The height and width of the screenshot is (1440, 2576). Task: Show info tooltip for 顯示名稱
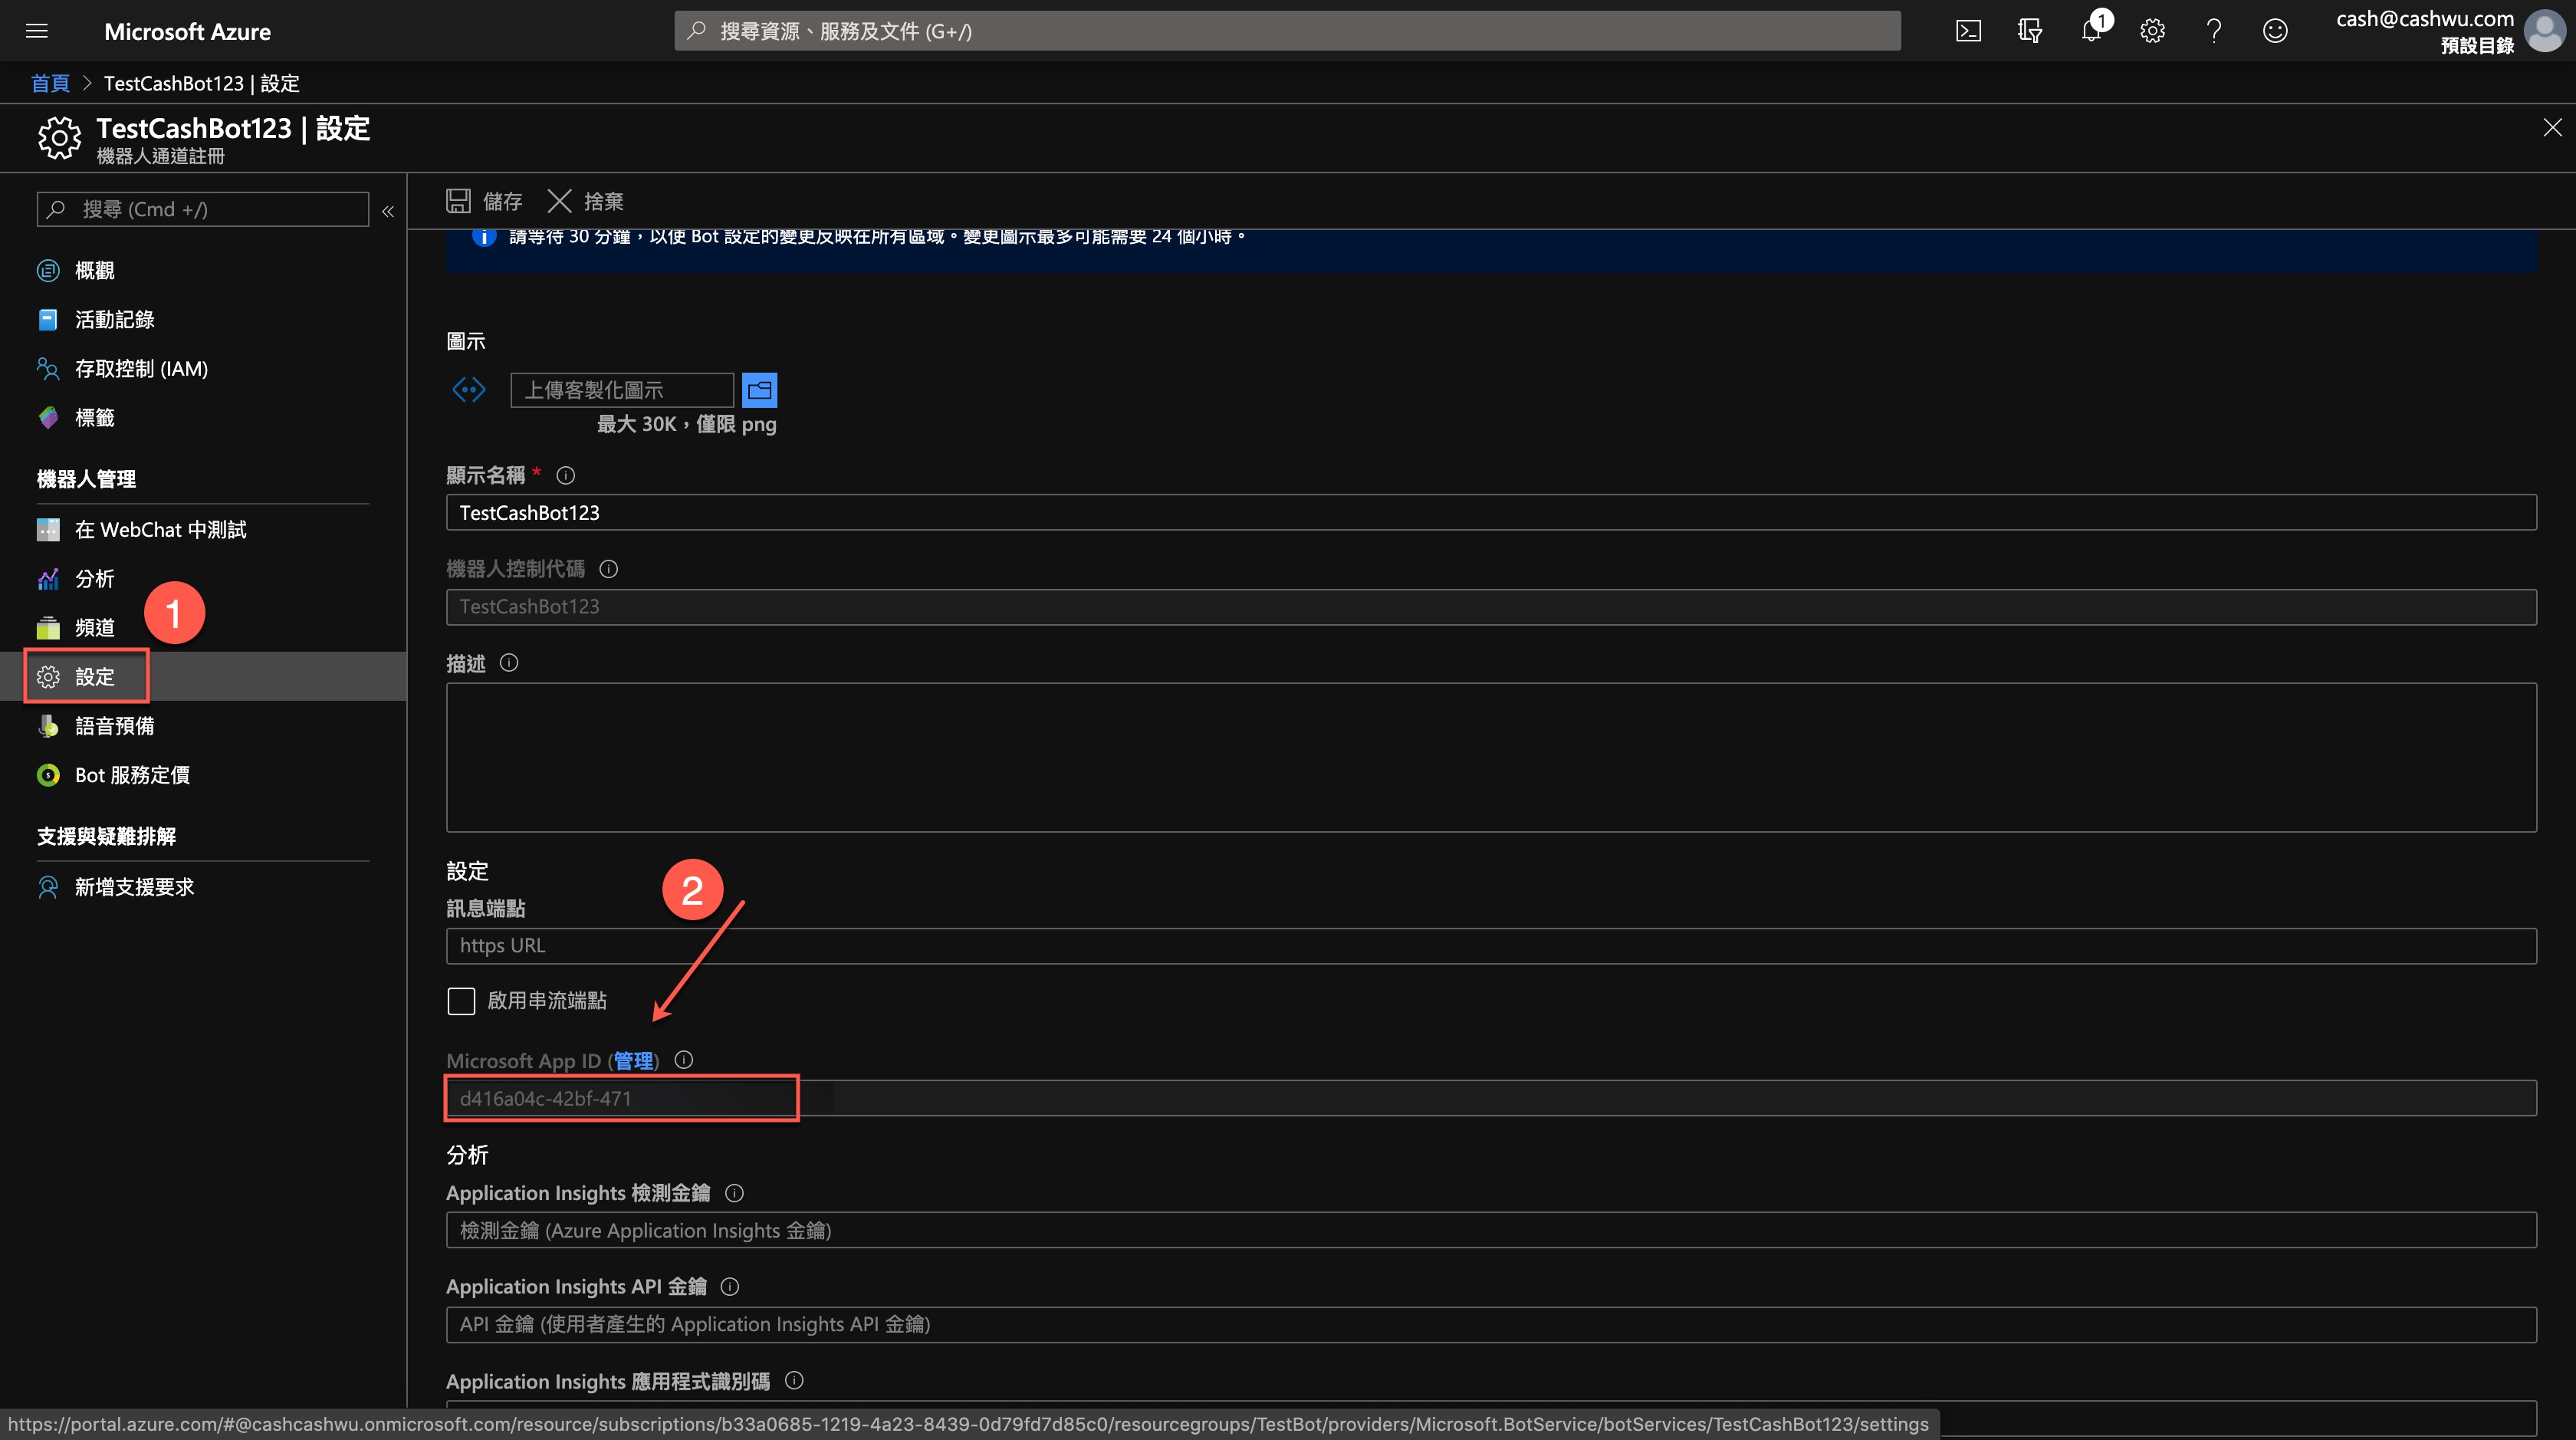point(565,475)
